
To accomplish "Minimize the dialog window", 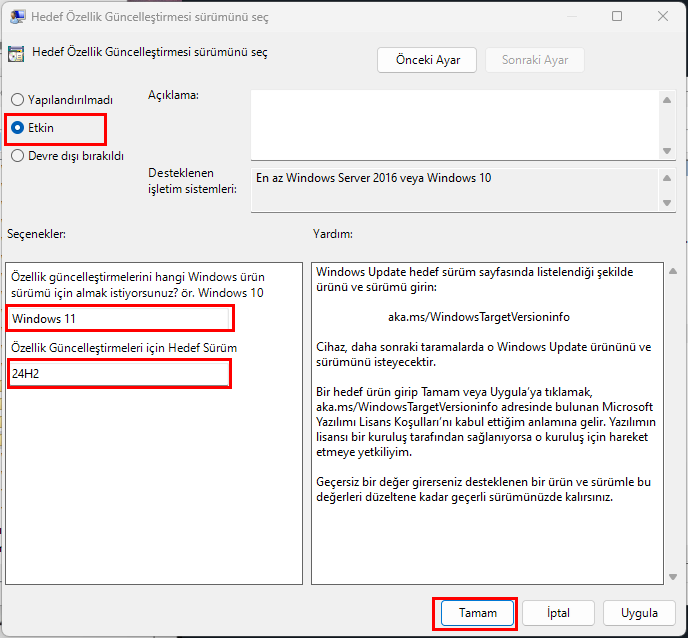I will point(571,16).
